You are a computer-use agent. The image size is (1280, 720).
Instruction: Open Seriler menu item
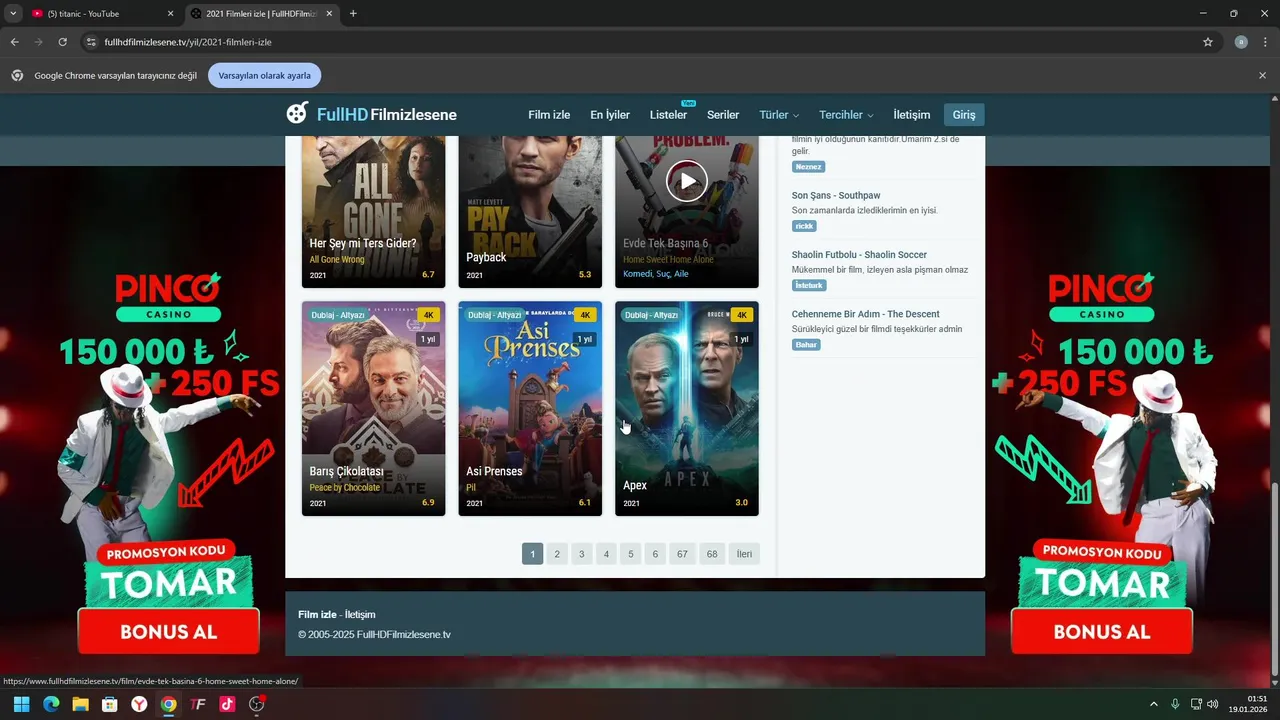[723, 115]
